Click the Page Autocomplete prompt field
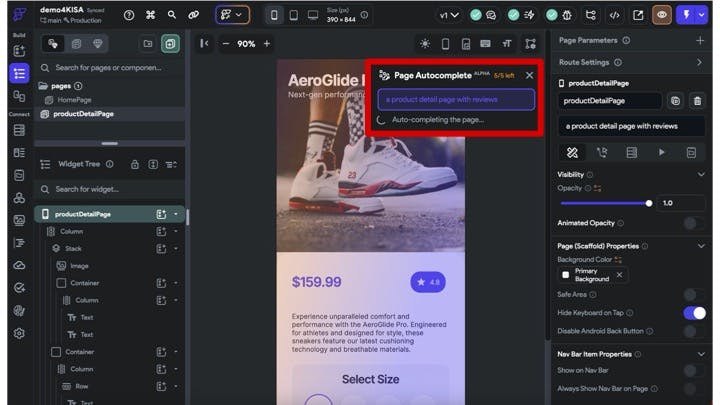The image size is (720, 405). [456, 100]
